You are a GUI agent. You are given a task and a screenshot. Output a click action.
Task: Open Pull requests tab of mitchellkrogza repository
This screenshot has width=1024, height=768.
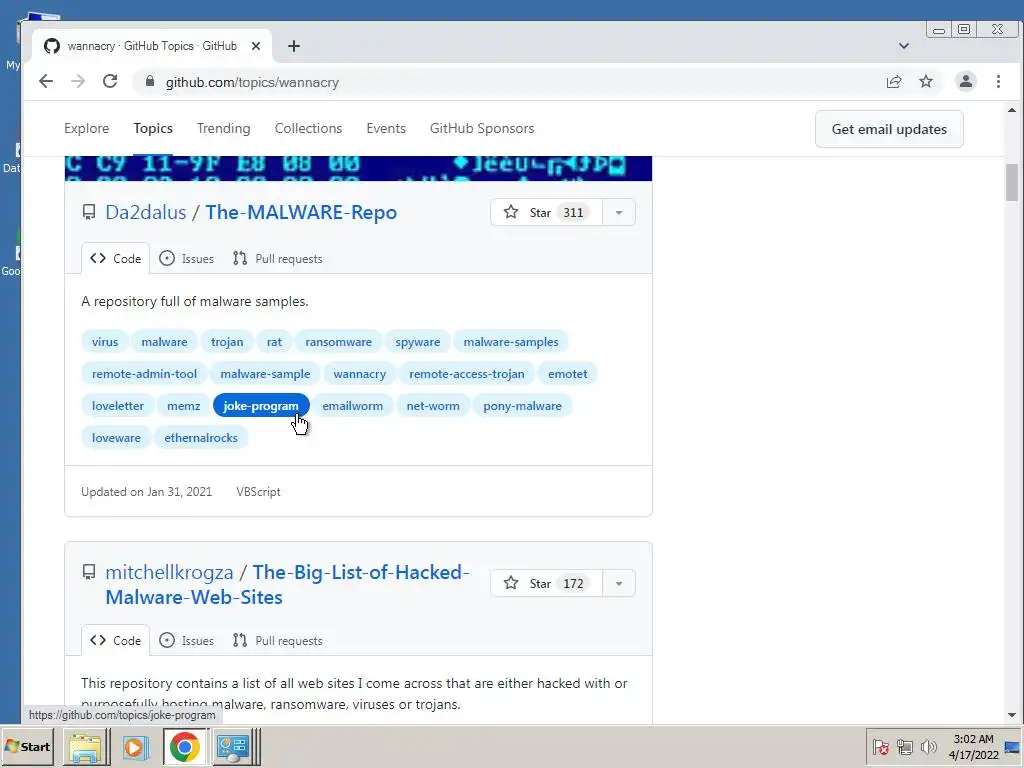coord(278,641)
